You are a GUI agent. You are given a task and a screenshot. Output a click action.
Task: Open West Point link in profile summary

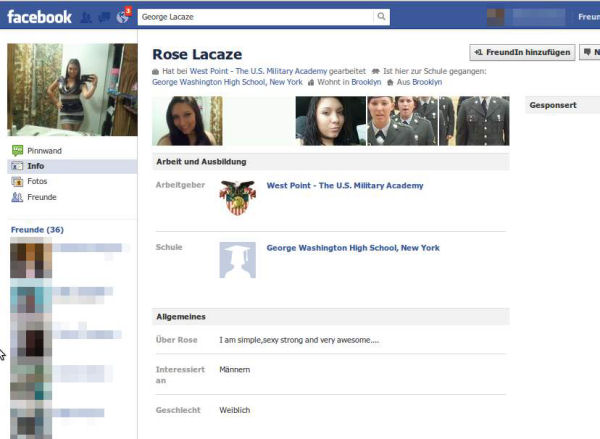click(x=258, y=71)
